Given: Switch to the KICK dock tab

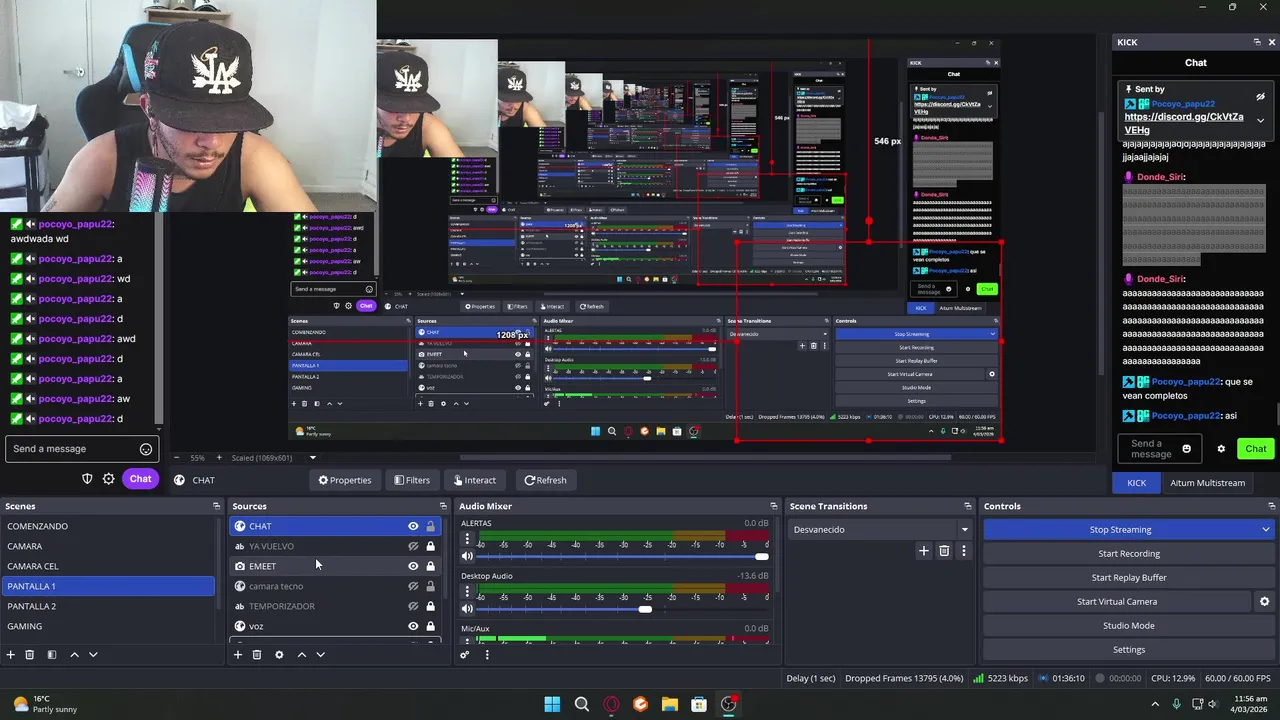Looking at the screenshot, I should point(1137,483).
